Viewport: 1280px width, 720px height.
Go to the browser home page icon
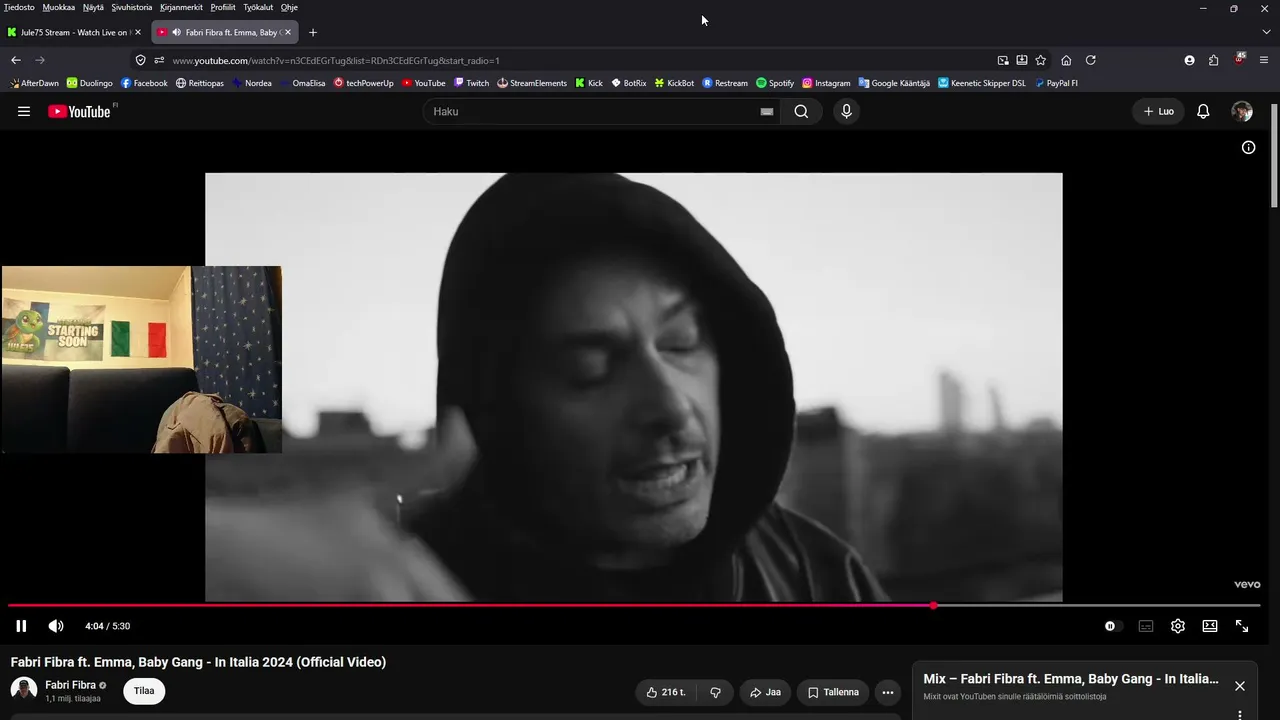coord(1066,60)
